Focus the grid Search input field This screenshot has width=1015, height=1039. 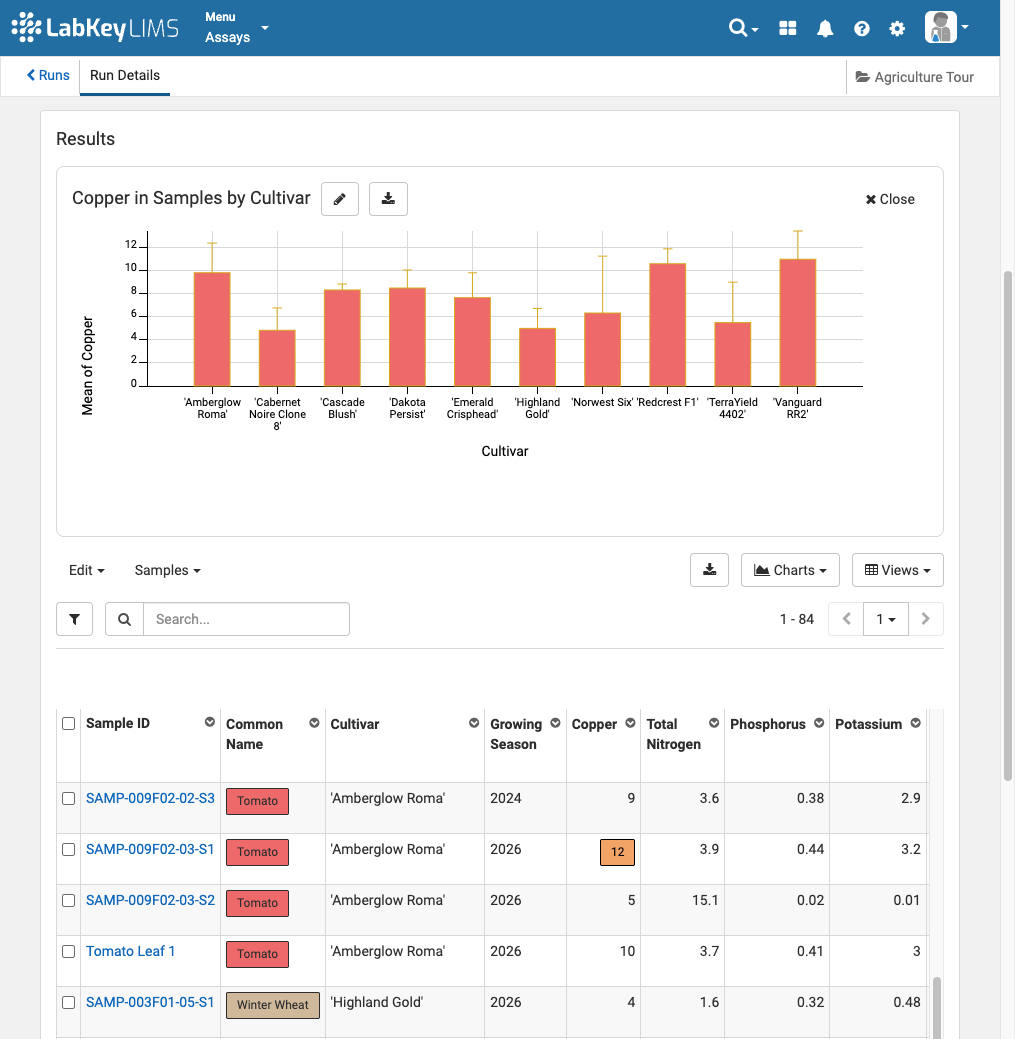246,619
